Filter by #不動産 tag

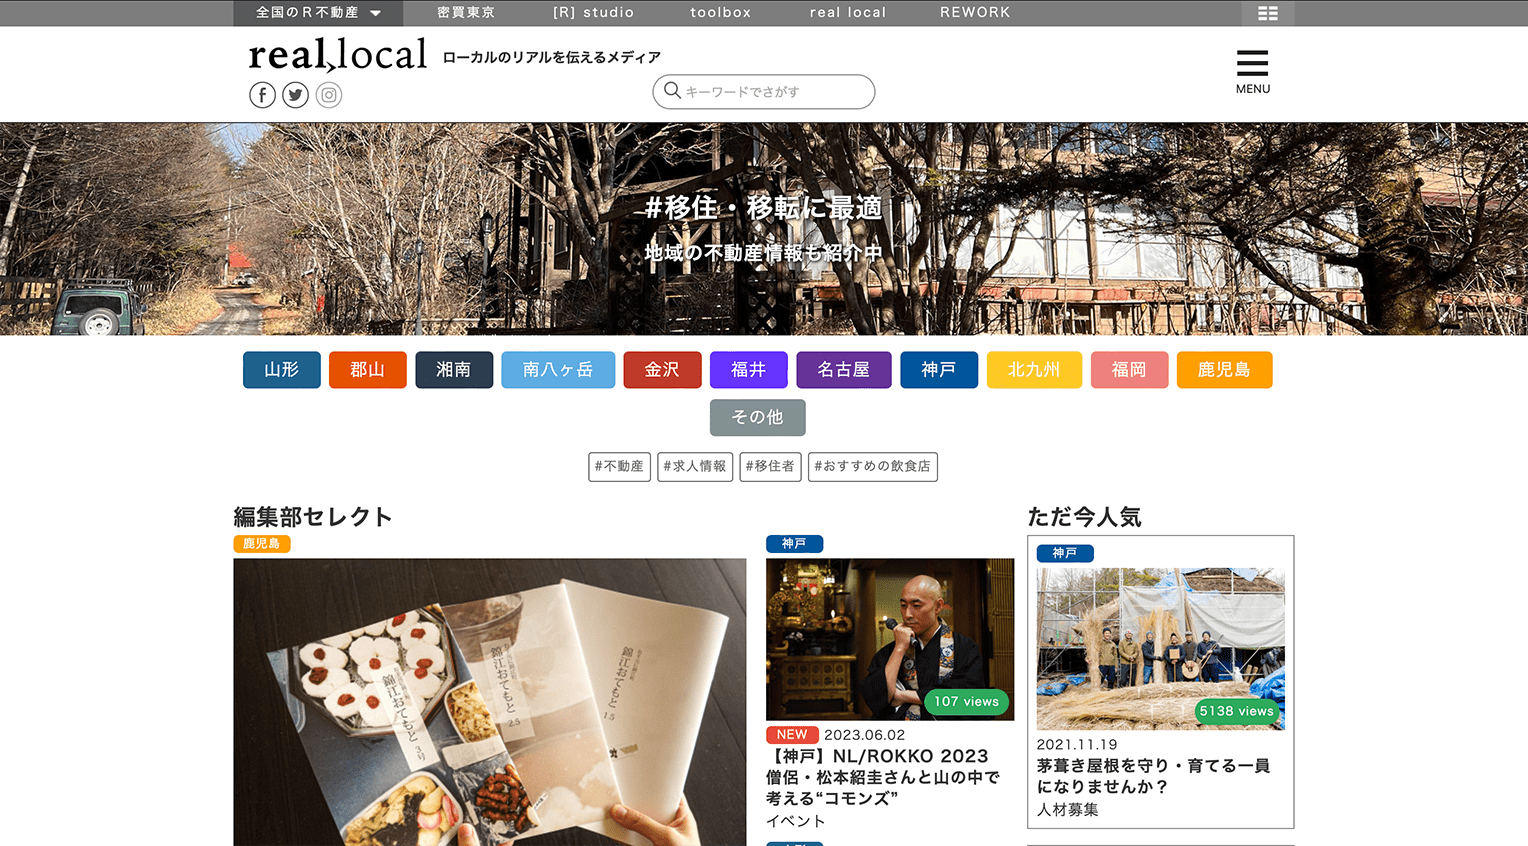pos(620,467)
